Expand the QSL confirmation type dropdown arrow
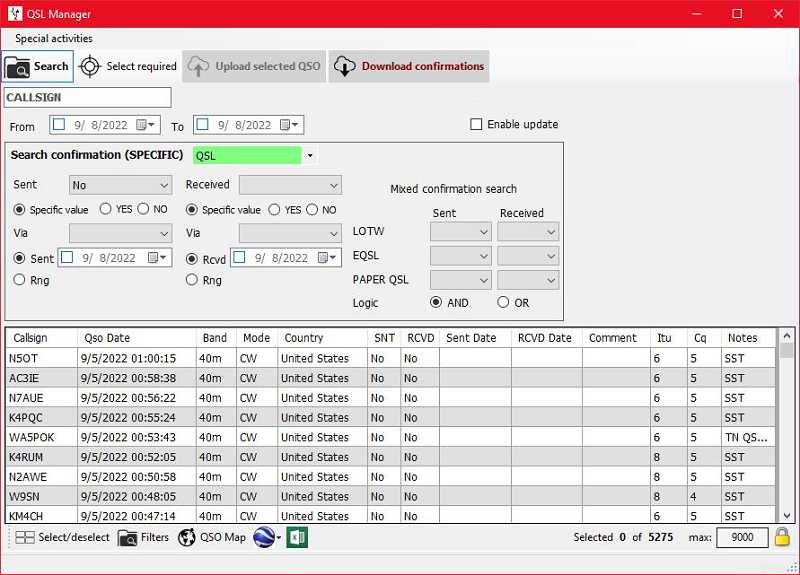 [310, 156]
